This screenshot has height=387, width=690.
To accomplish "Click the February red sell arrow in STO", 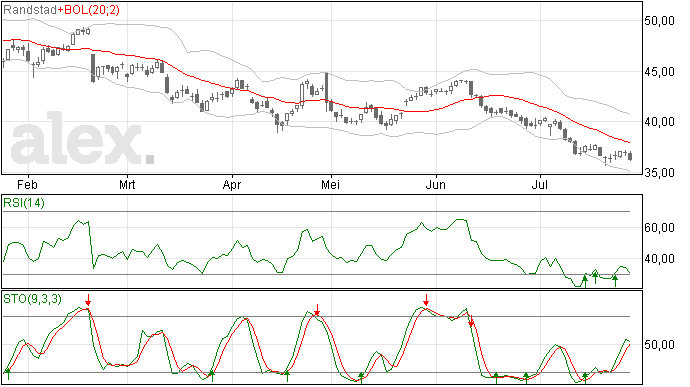I will coord(88,300).
